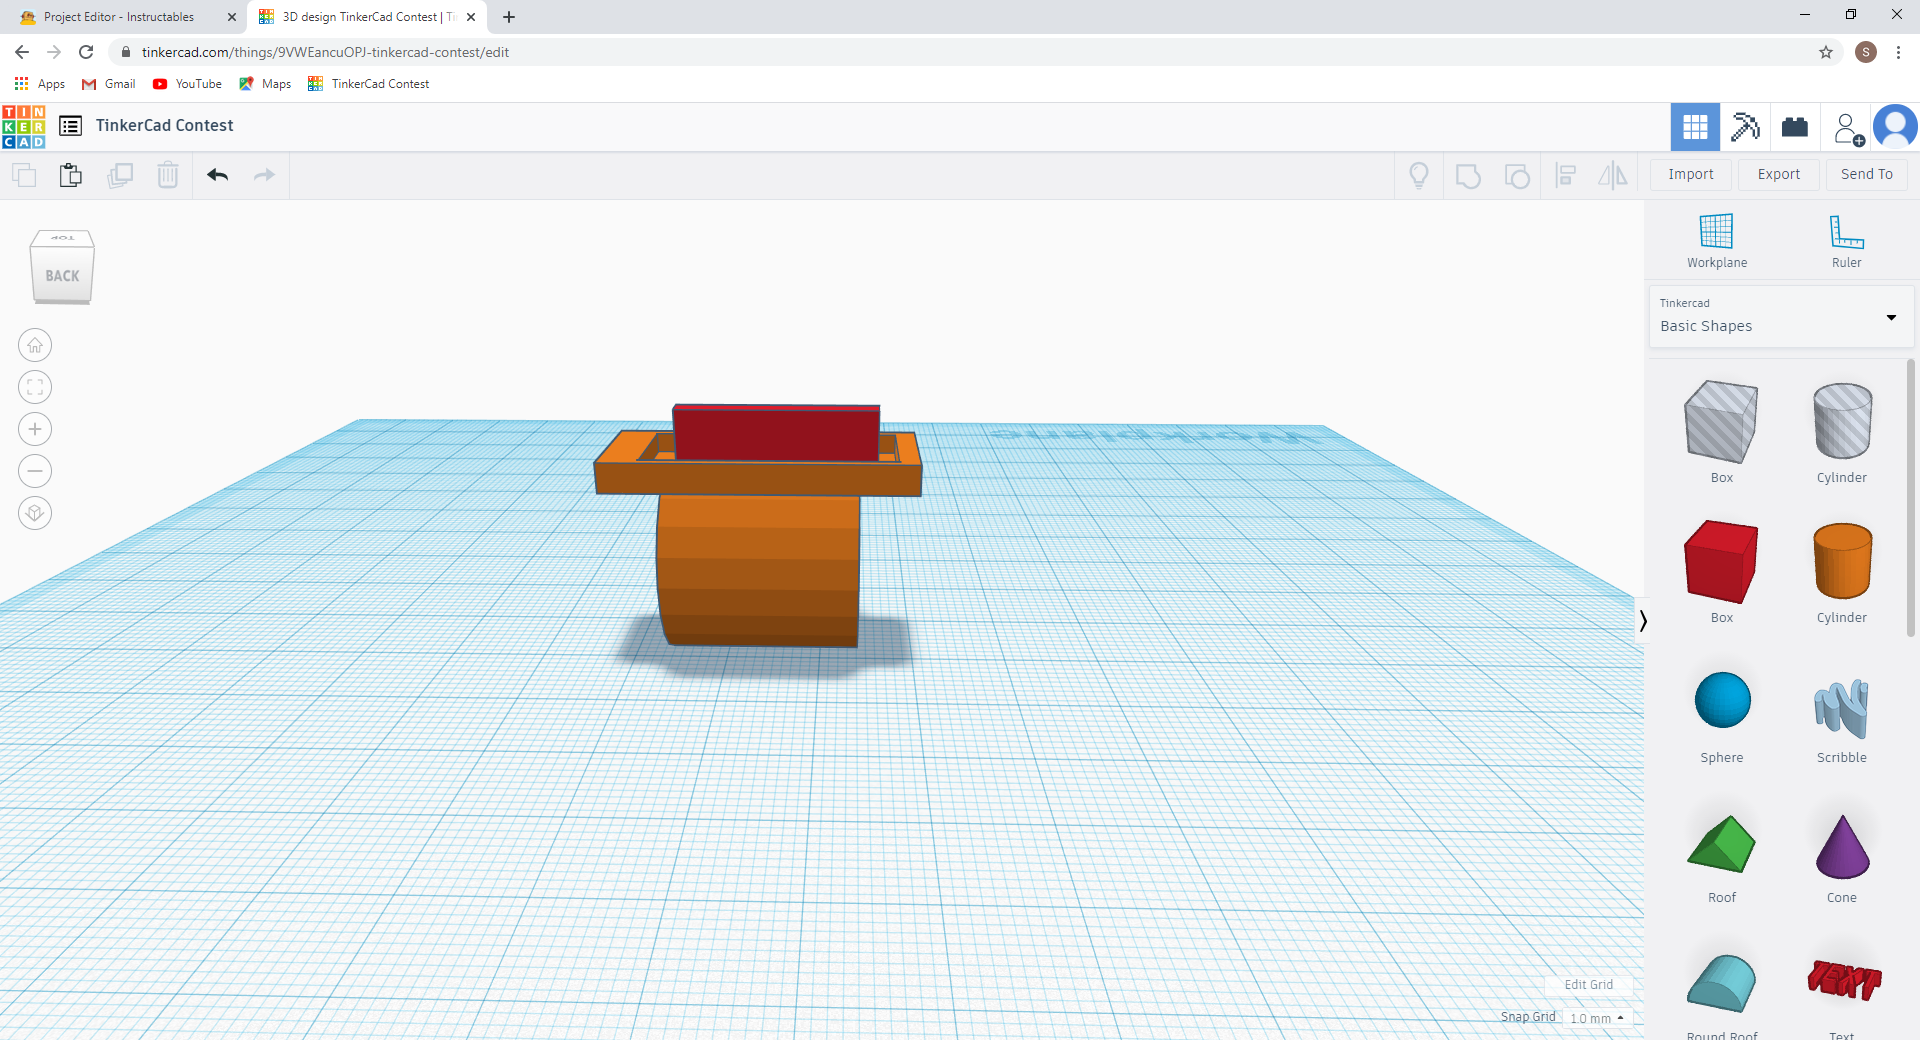Undo the last action
This screenshot has height=1040, width=1920.
(x=218, y=175)
